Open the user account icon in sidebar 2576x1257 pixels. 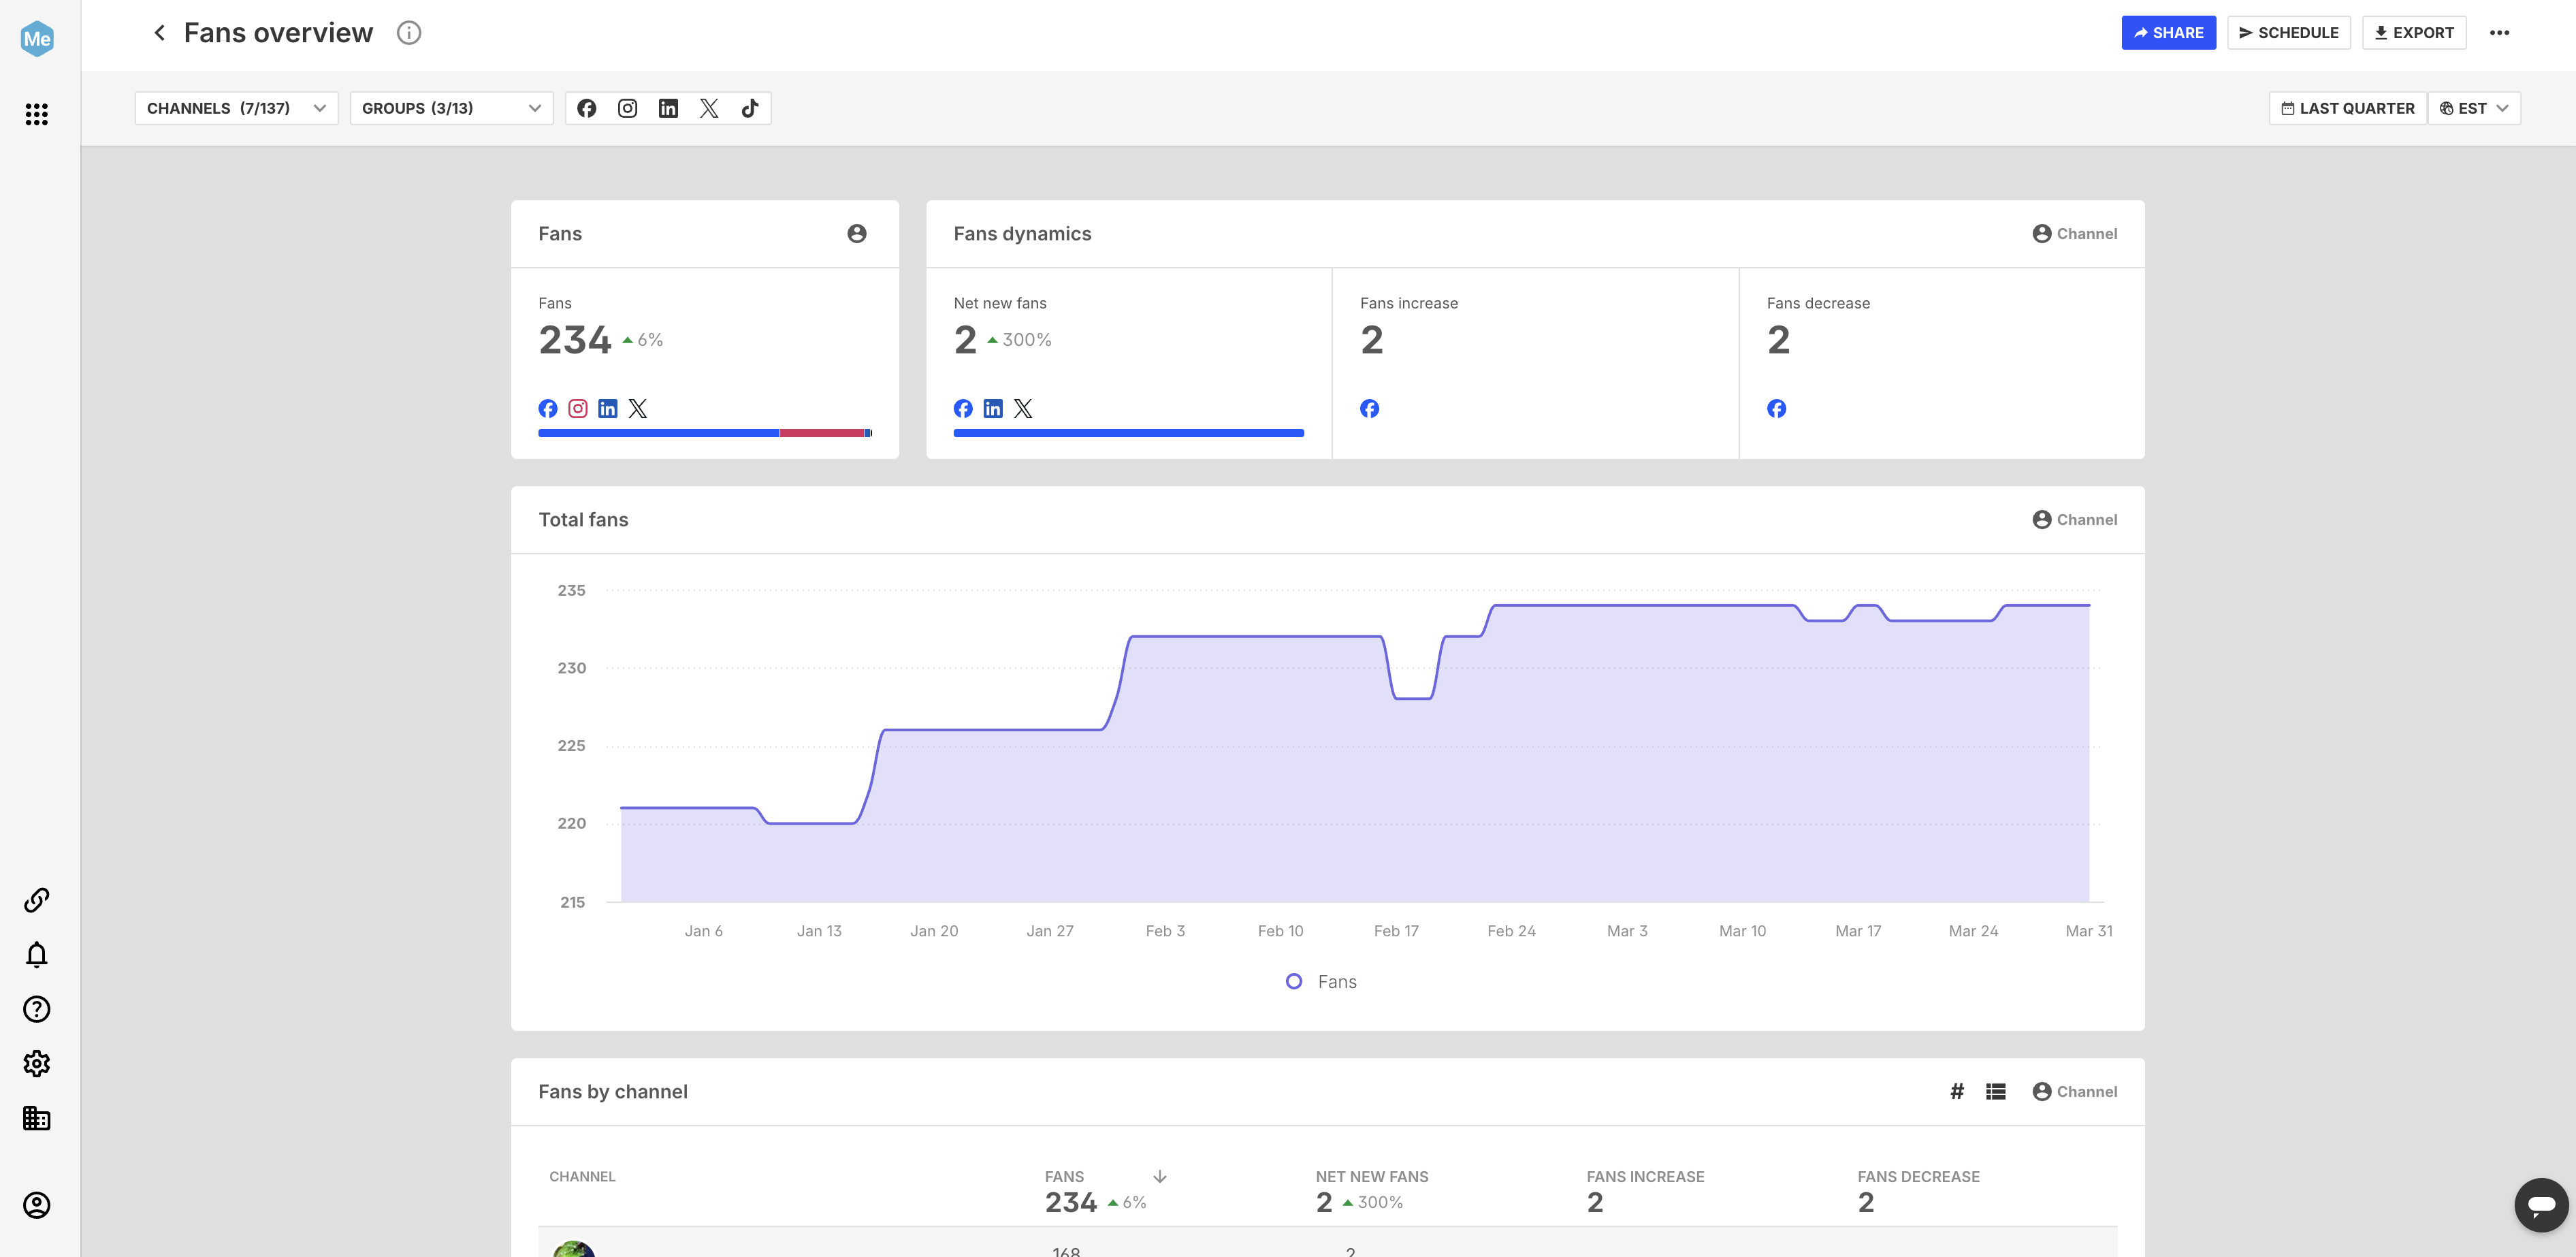tap(37, 1205)
